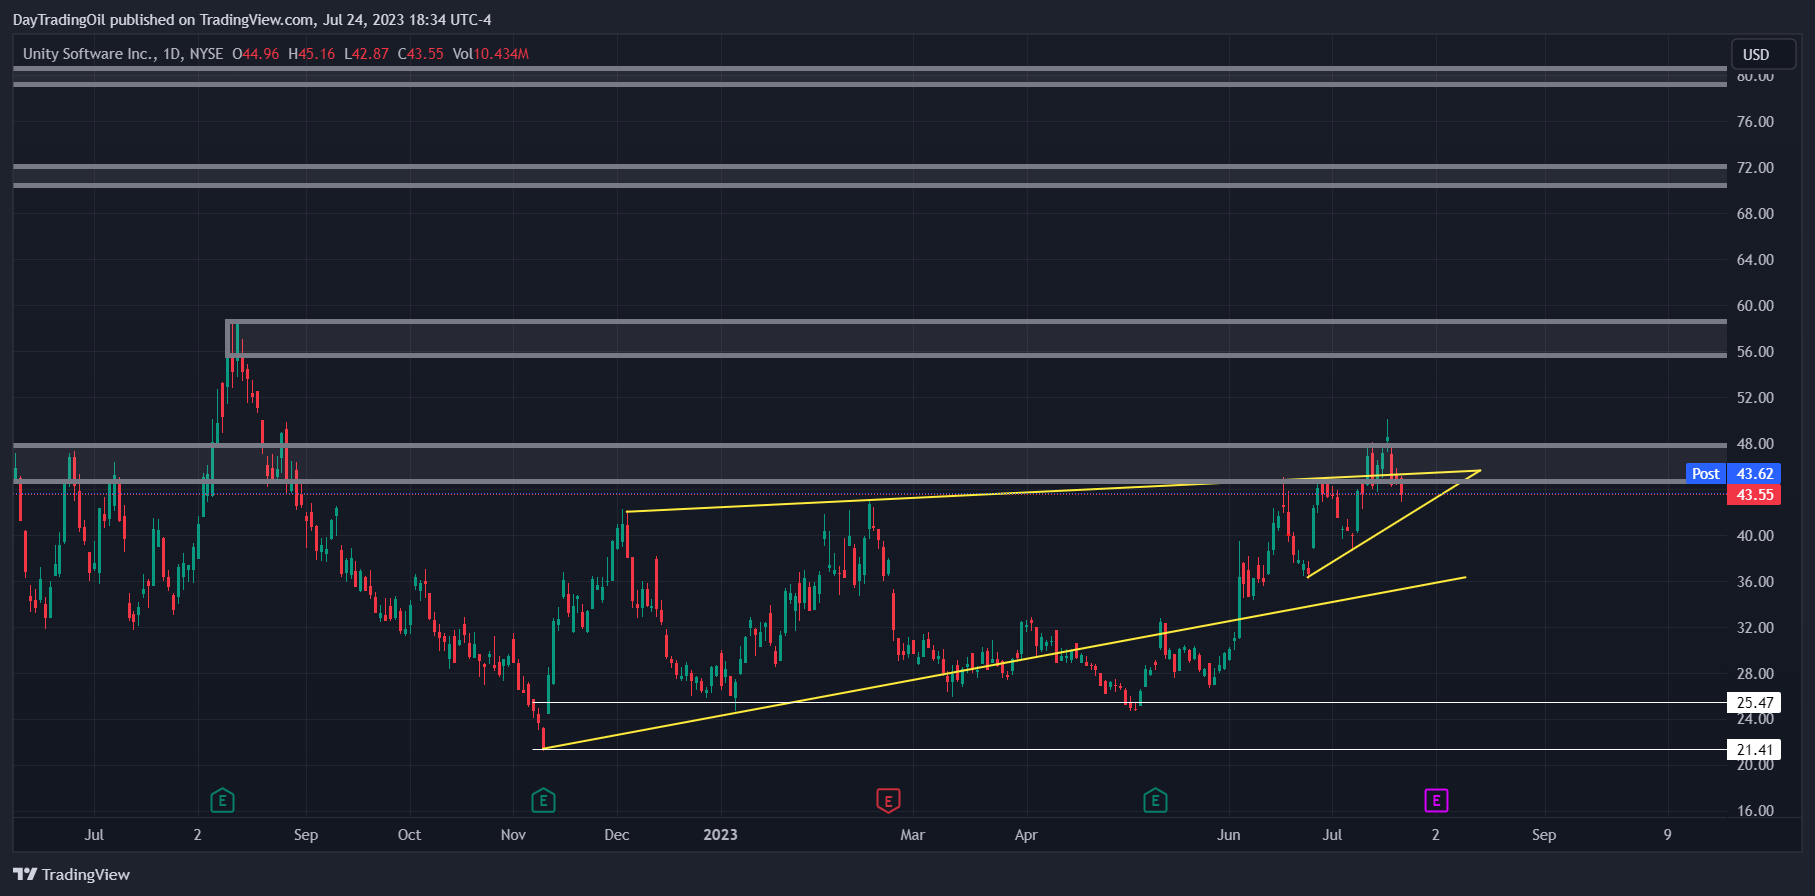The width and height of the screenshot is (1815, 896).
Task: Click the 21.41 horizontal line price label
Action: click(x=1755, y=749)
